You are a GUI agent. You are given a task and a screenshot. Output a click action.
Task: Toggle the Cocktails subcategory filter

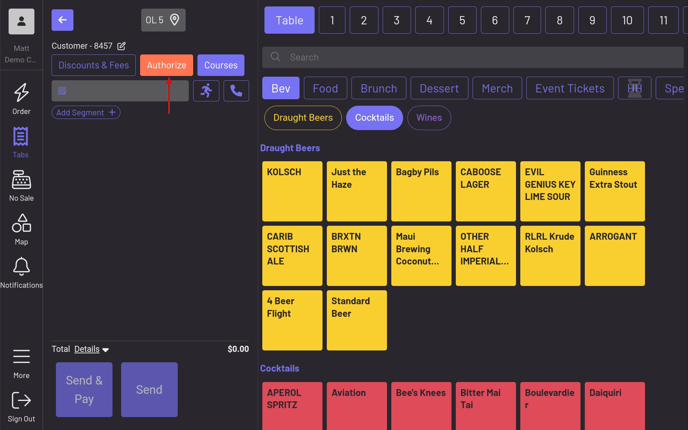374,118
